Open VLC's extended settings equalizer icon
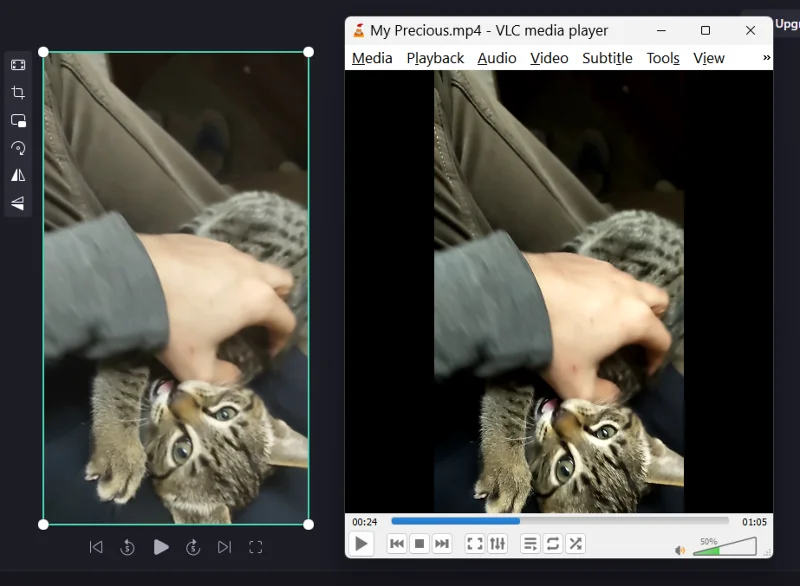800x586 pixels. point(499,544)
